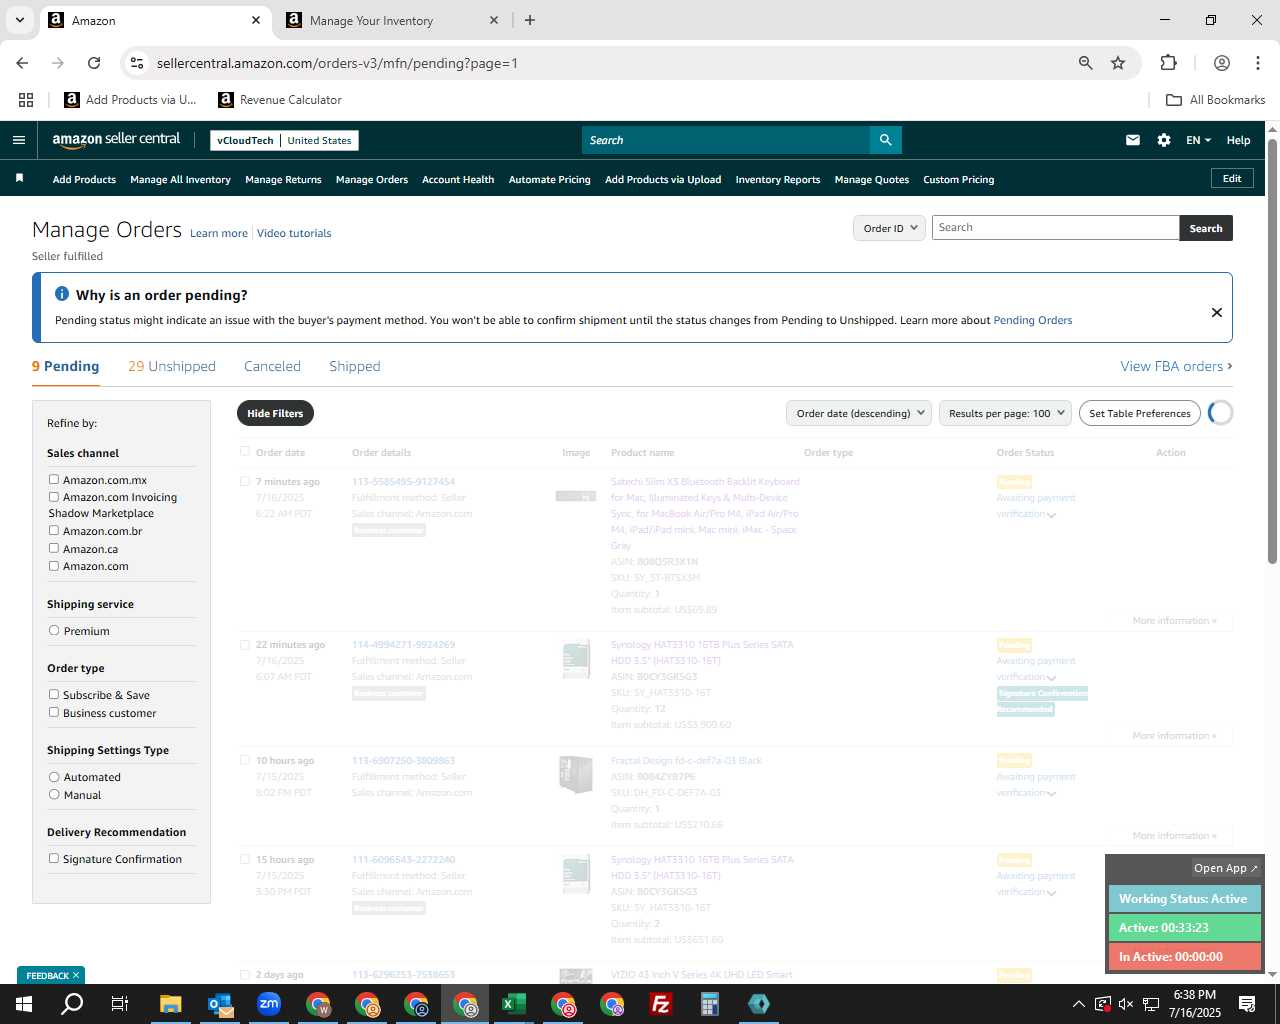Switch to the Canceled tab
The image size is (1280, 1024).
(272, 366)
